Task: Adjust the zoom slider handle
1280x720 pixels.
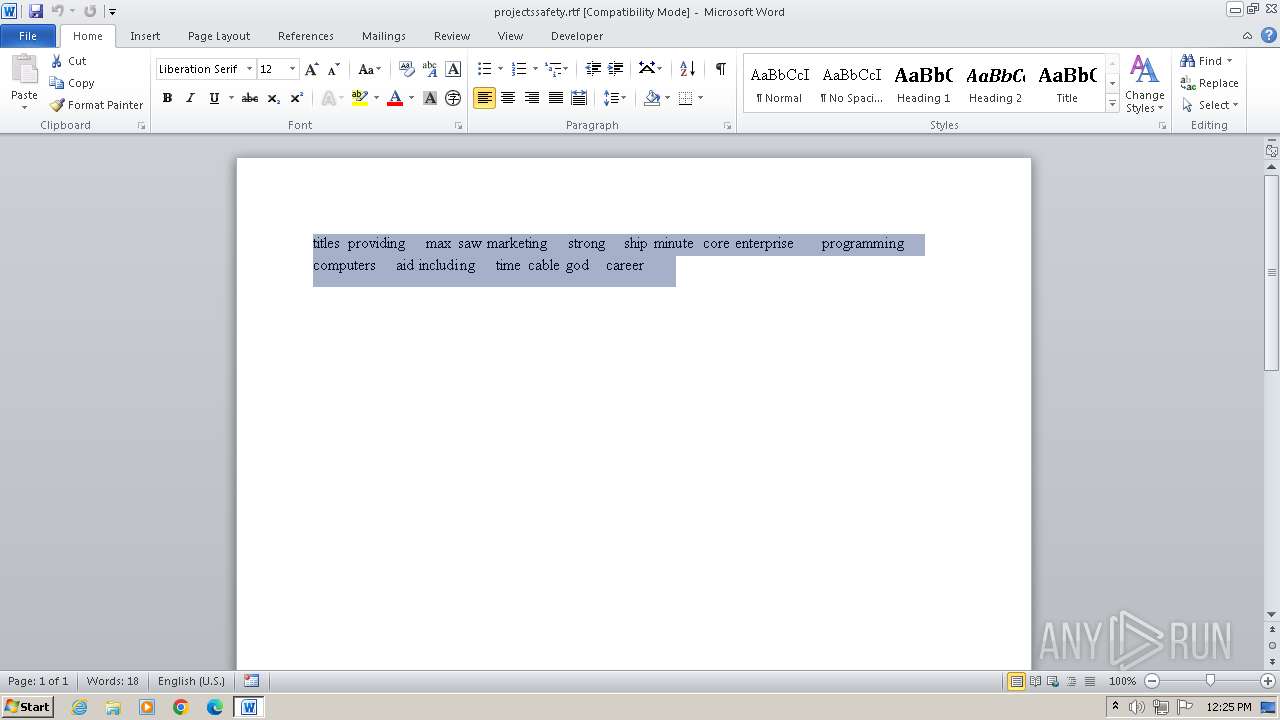Action: tap(1210, 681)
